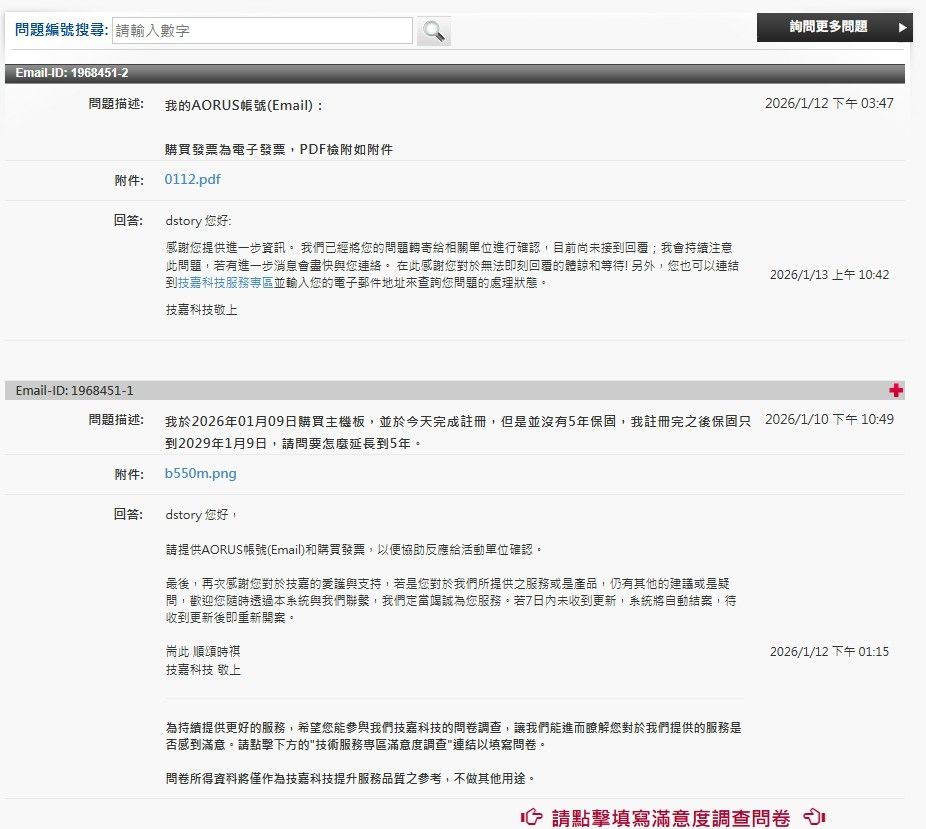Focus the question number search field
Image resolution: width=926 pixels, height=829 pixels.
[x=262, y=31]
